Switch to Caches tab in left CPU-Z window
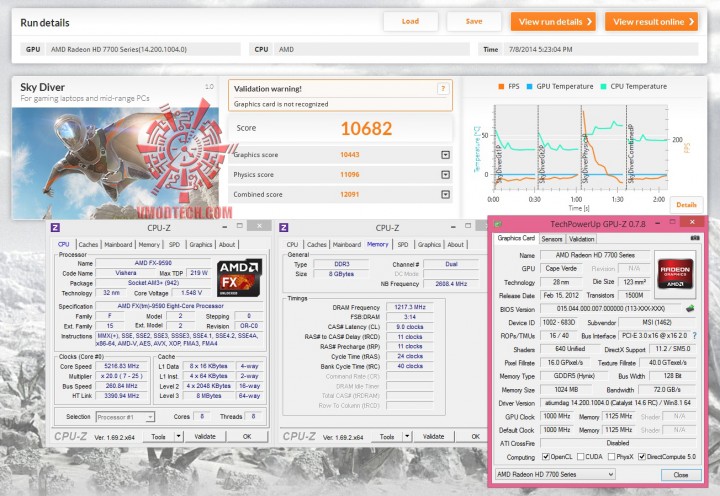Screen dimensions: 720x496 (x=88, y=244)
